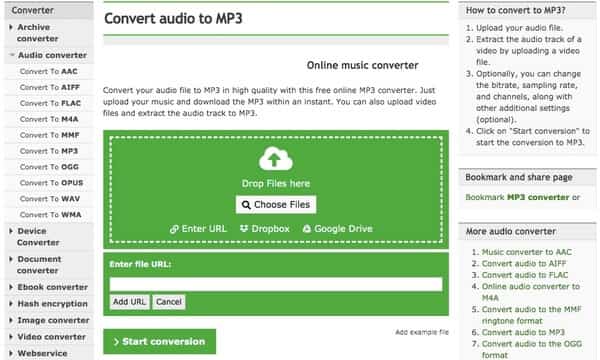Open the Convert audio to FLAC link
600x360 pixels.
(525, 275)
